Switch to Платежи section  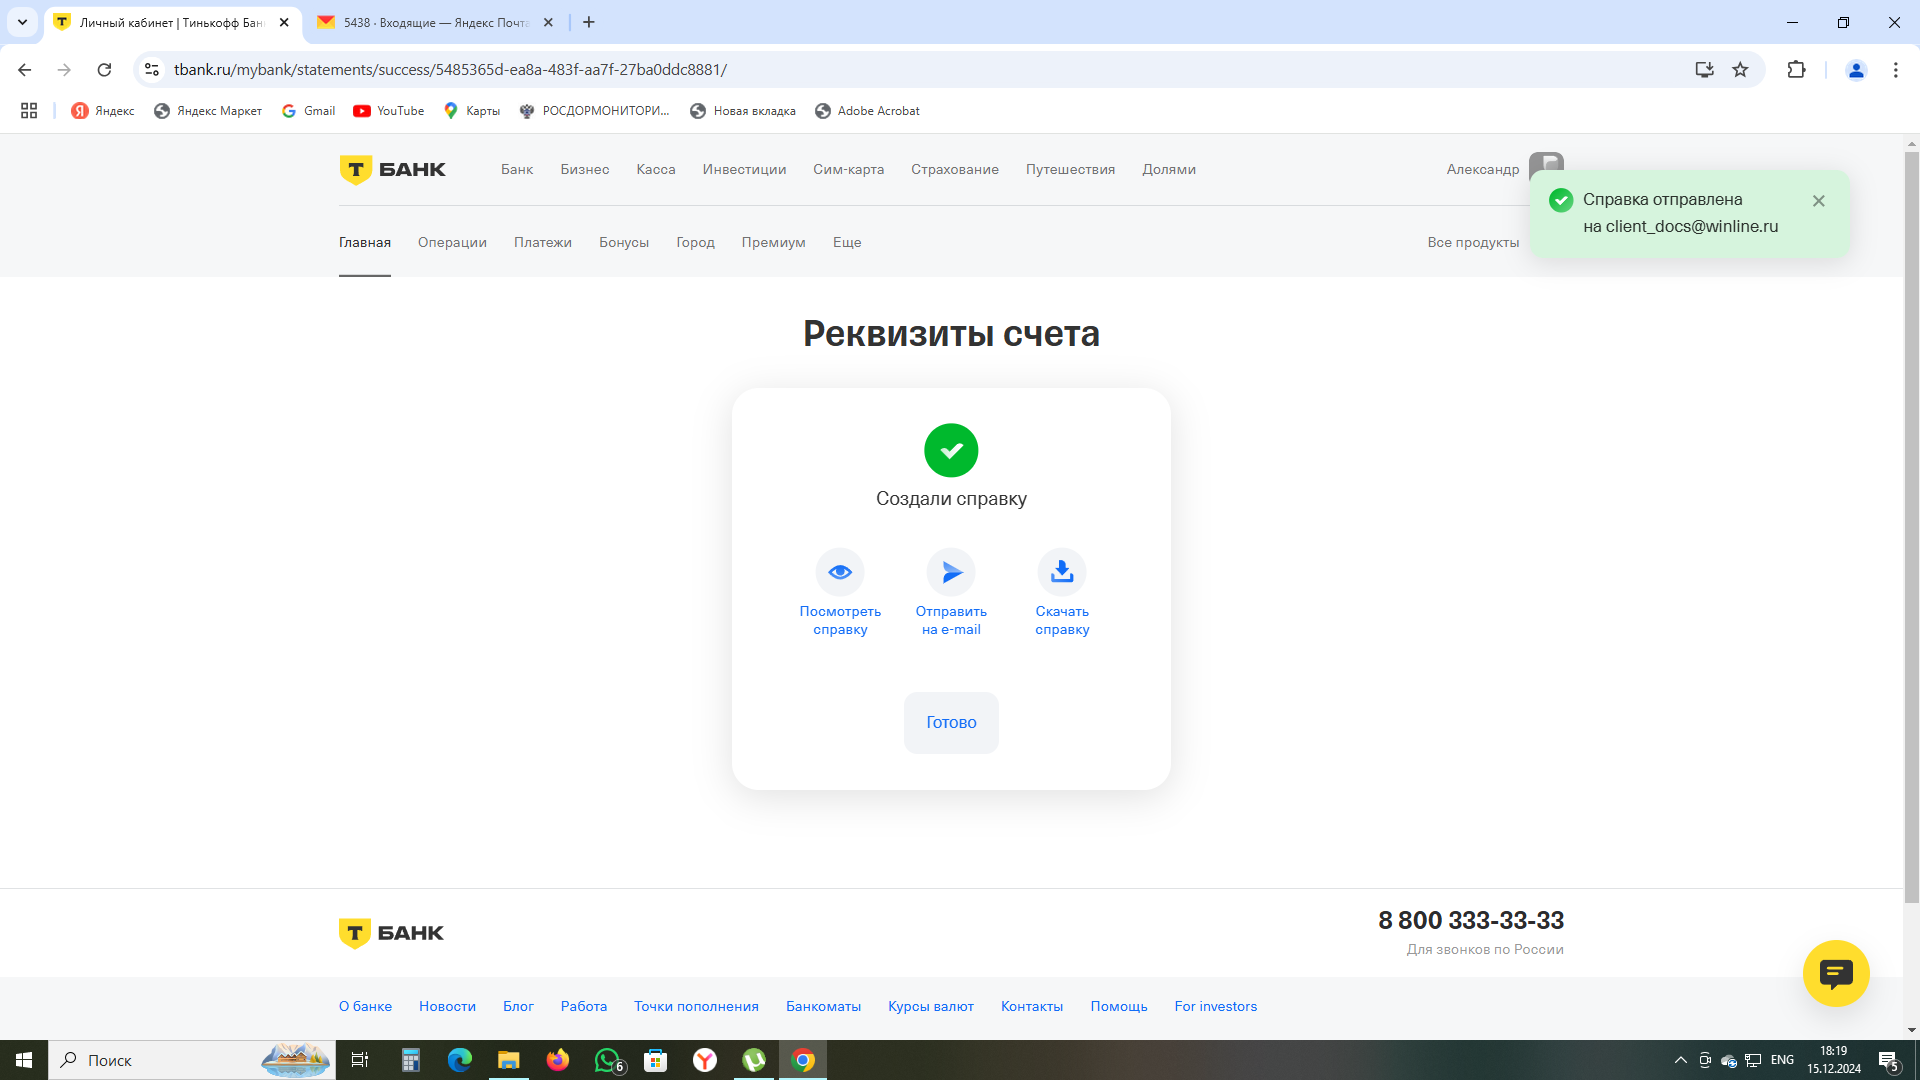543,243
